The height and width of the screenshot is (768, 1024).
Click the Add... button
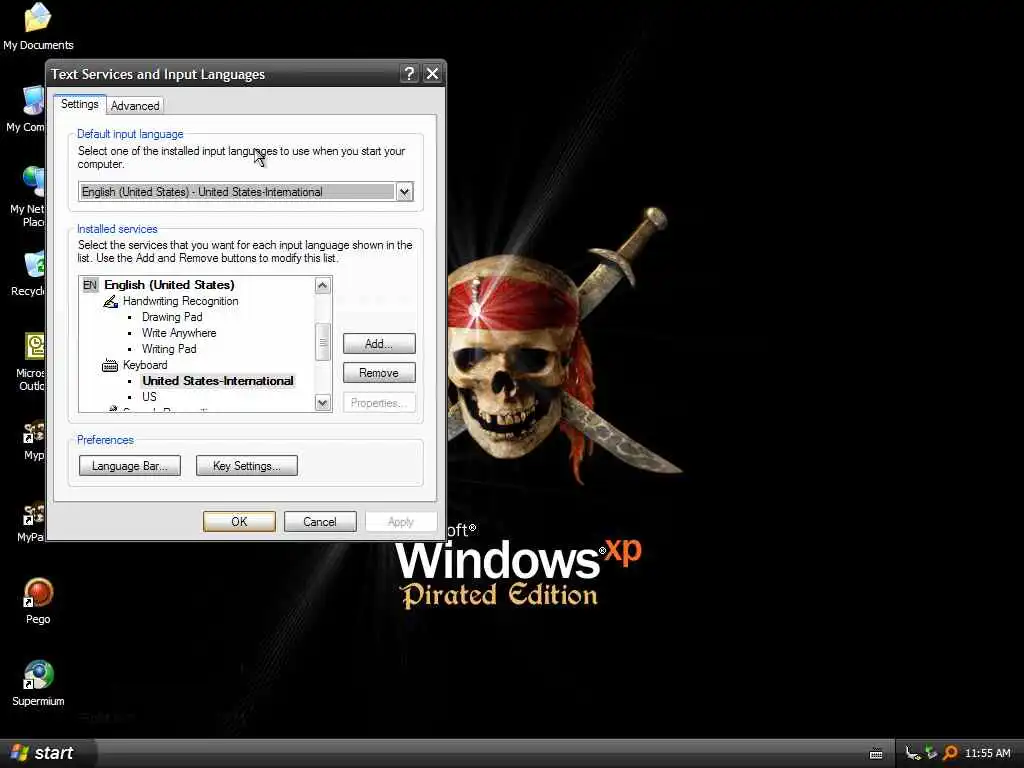[379, 344]
